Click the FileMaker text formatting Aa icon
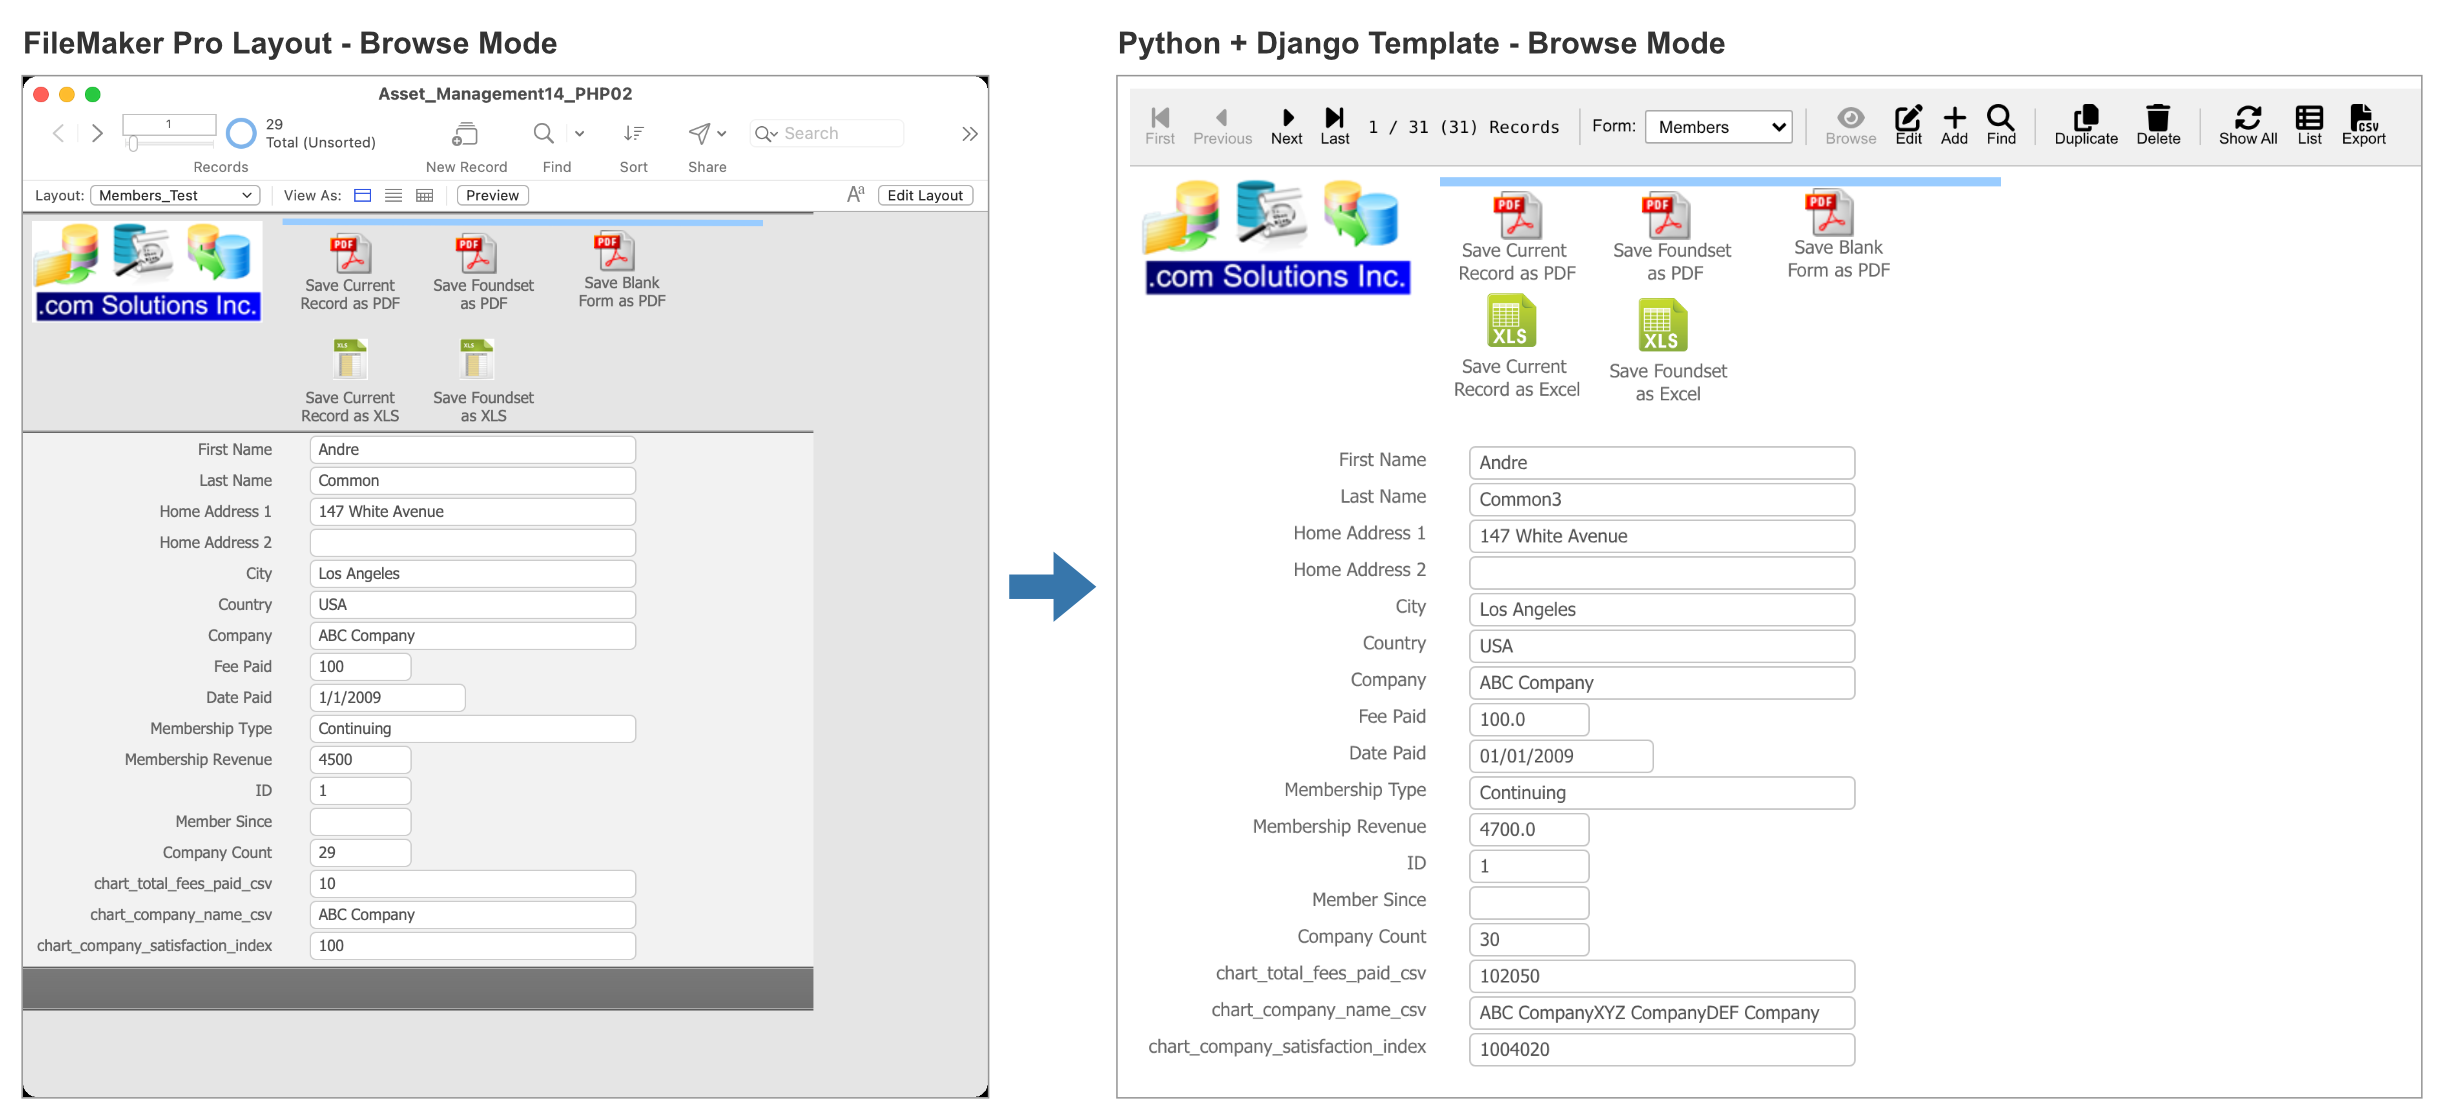This screenshot has width=2444, height=1120. (x=855, y=194)
